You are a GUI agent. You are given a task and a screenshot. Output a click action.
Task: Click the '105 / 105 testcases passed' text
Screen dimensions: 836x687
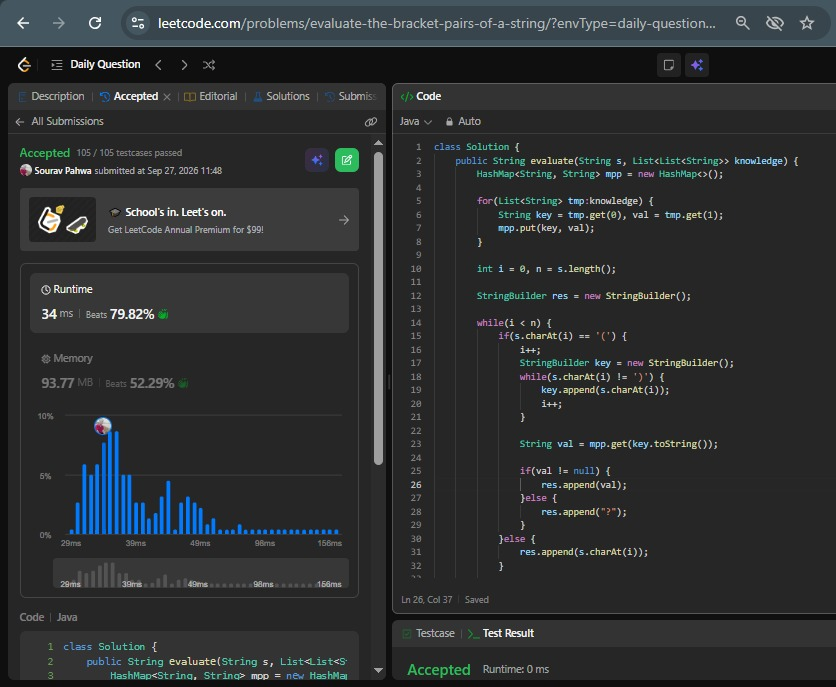[129, 153]
